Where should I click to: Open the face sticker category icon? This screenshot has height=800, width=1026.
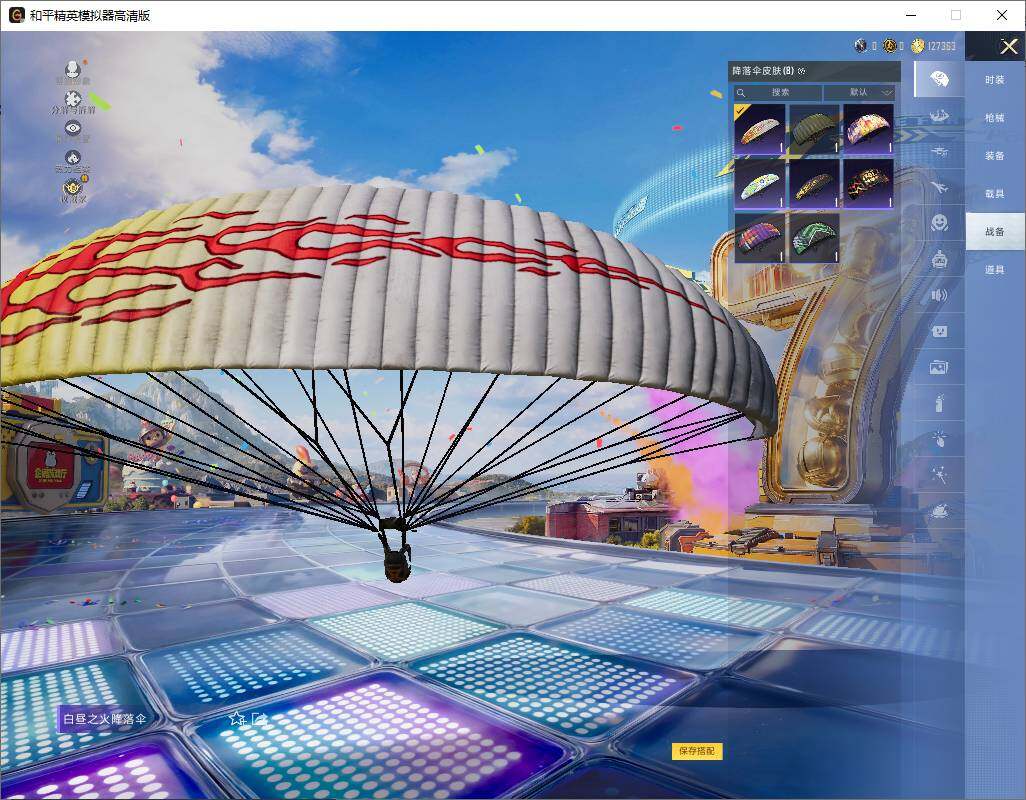tap(939, 332)
